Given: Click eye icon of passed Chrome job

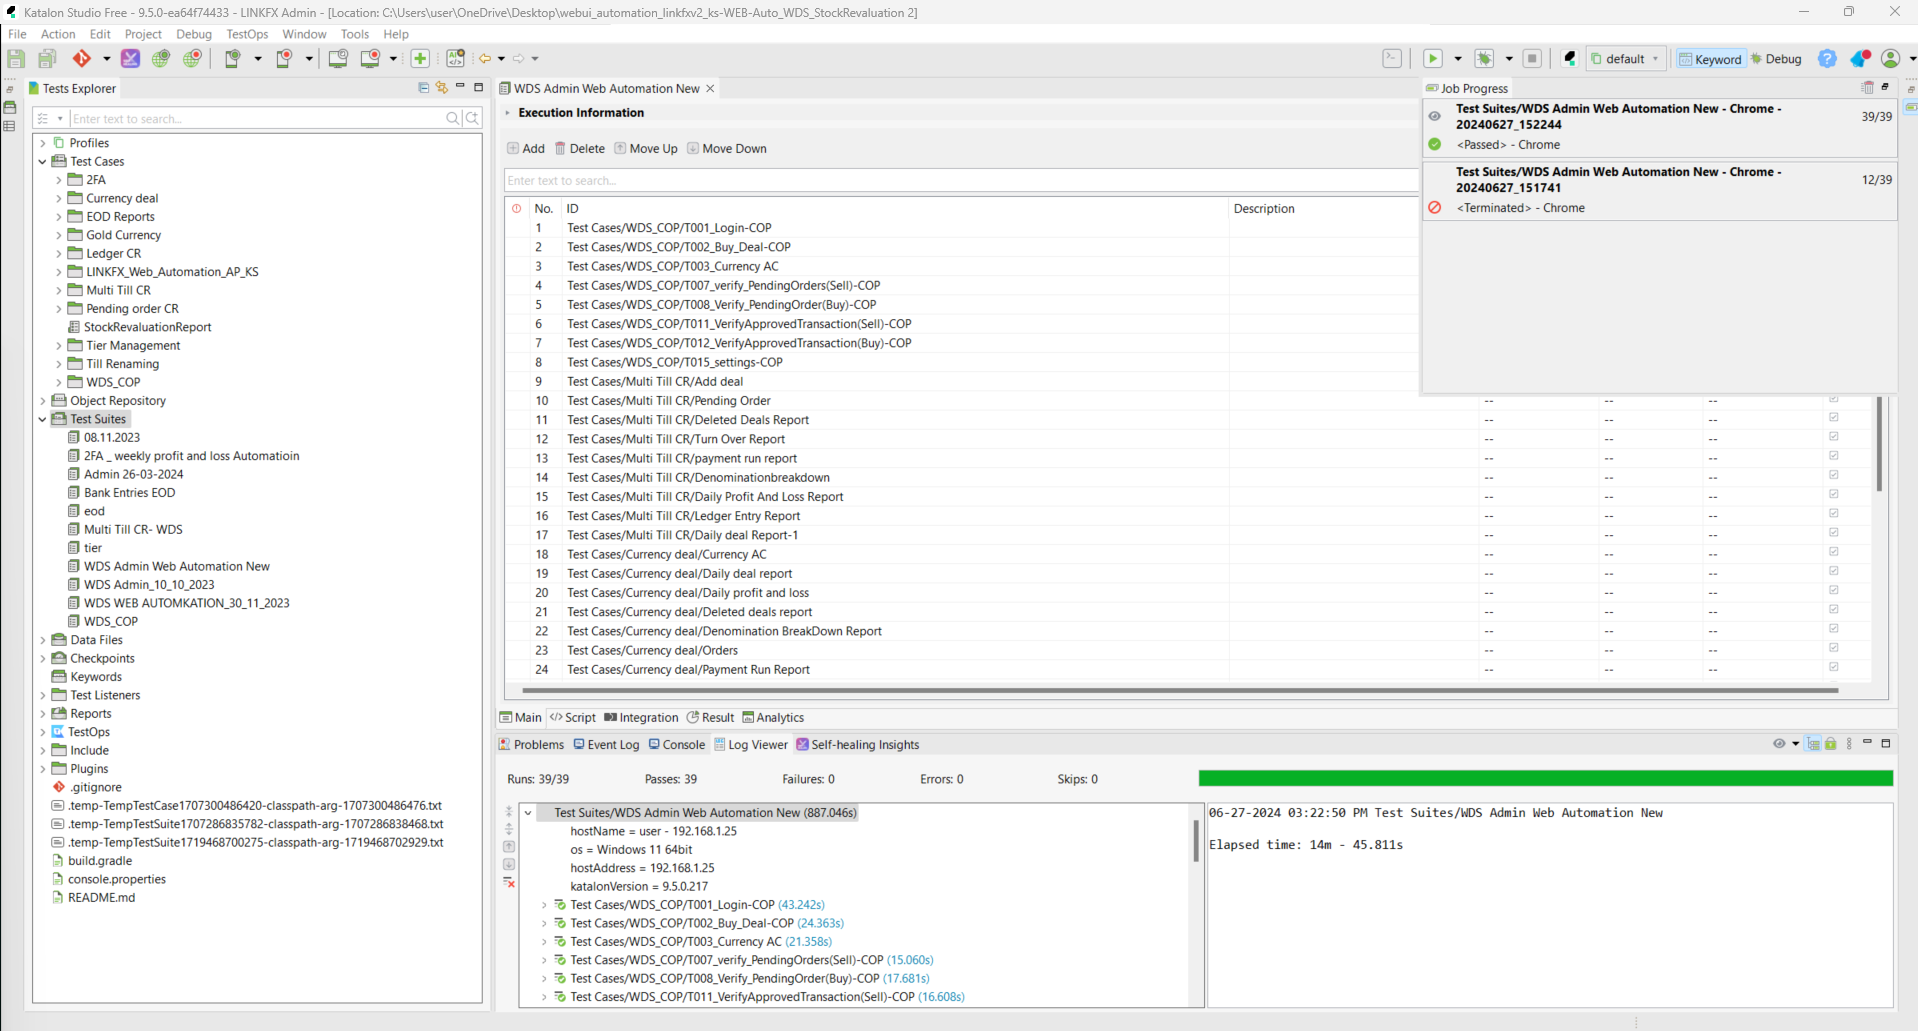Looking at the screenshot, I should click(1435, 116).
